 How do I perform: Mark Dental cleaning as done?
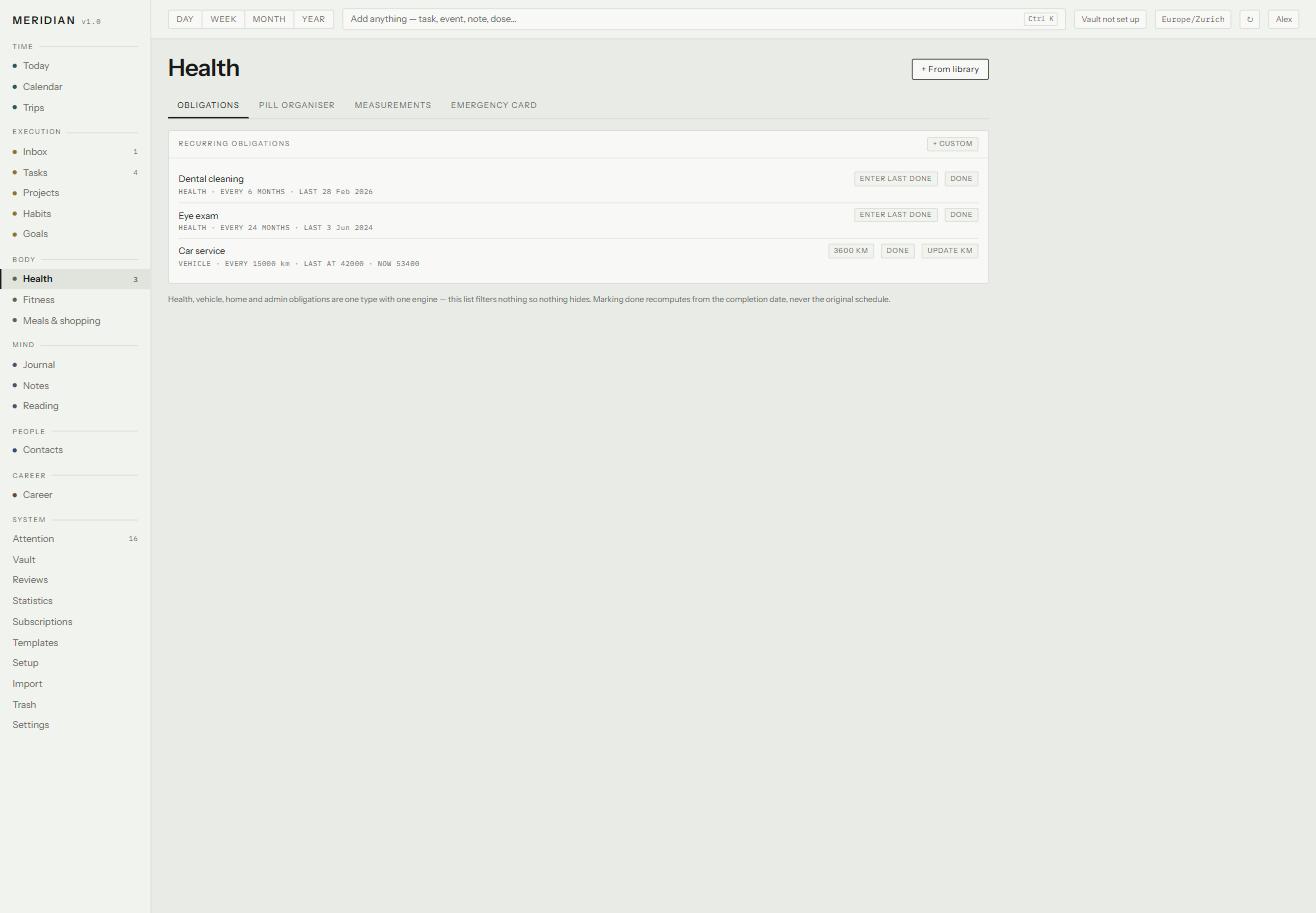[961, 179]
